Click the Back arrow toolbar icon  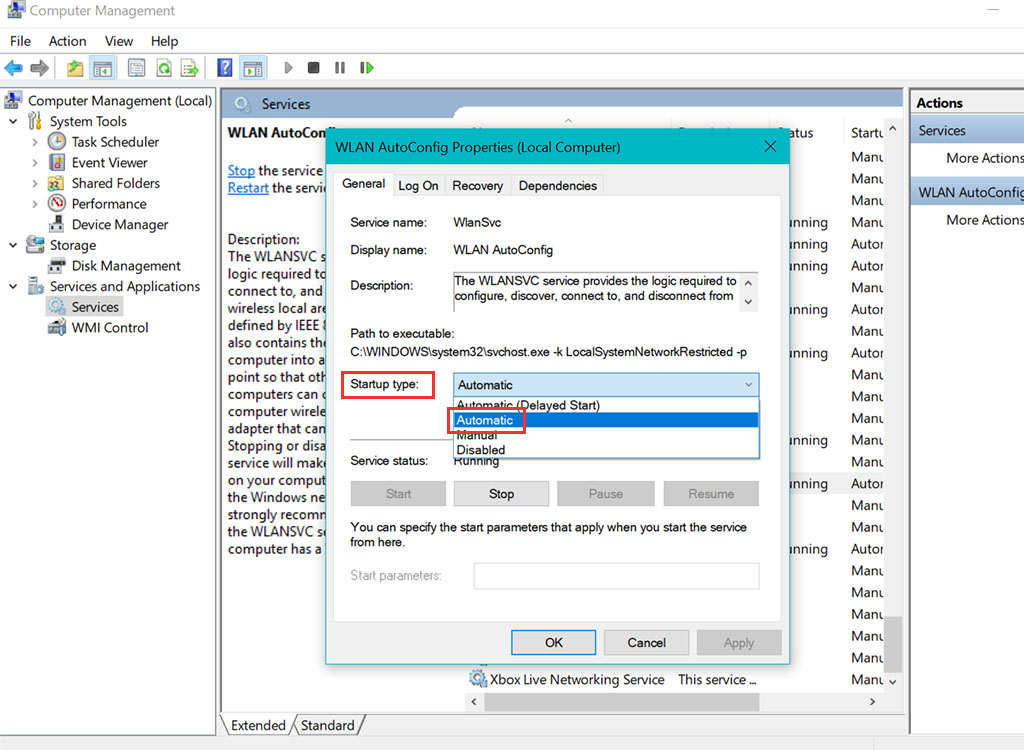tap(14, 68)
